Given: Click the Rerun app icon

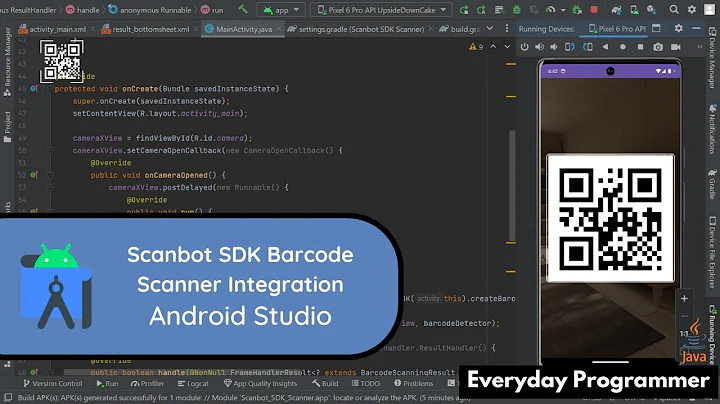Looking at the screenshot, I should (464, 10).
